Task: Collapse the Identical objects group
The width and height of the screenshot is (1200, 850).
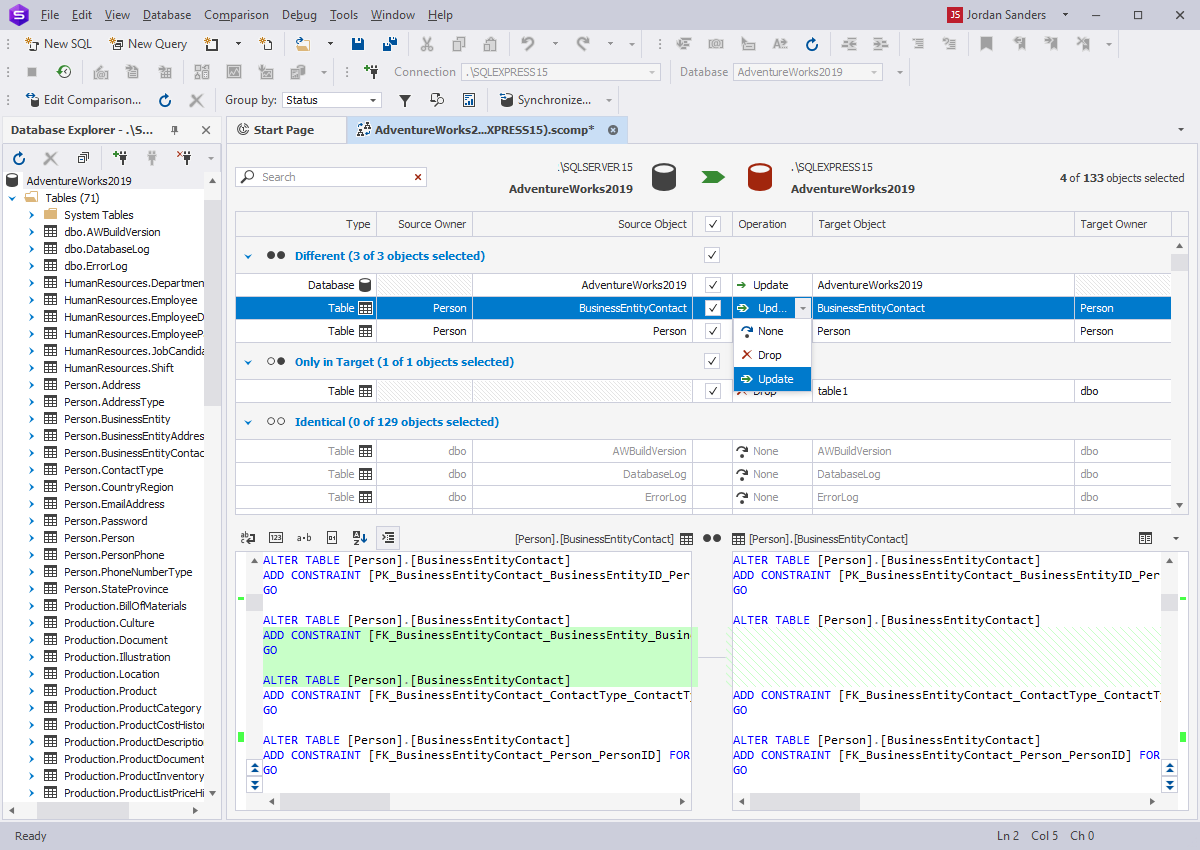Action: (248, 421)
